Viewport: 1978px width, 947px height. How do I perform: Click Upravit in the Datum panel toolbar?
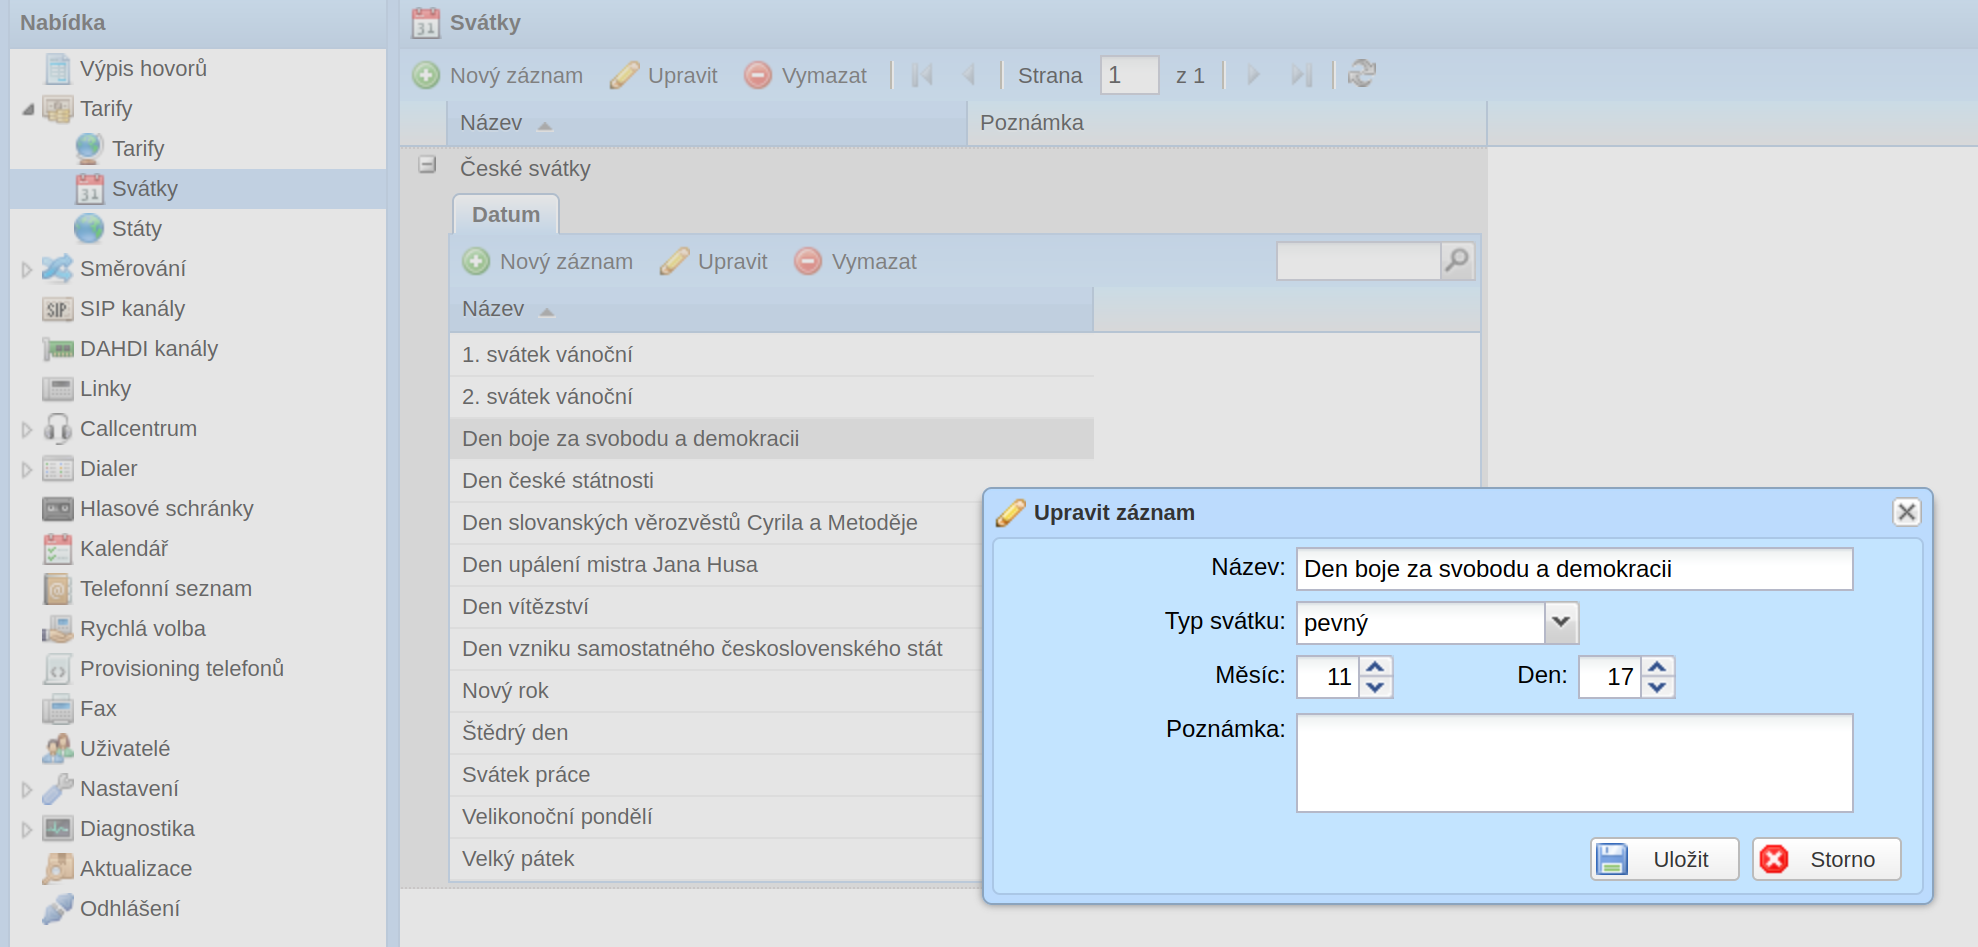714,262
